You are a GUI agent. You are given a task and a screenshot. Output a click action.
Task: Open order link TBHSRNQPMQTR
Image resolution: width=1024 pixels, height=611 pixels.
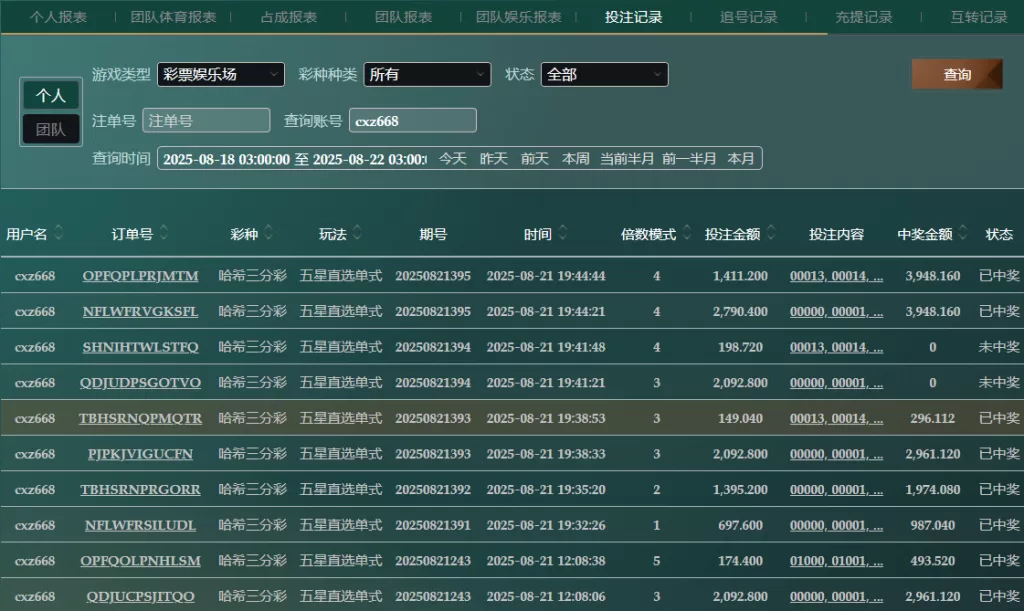click(140, 418)
